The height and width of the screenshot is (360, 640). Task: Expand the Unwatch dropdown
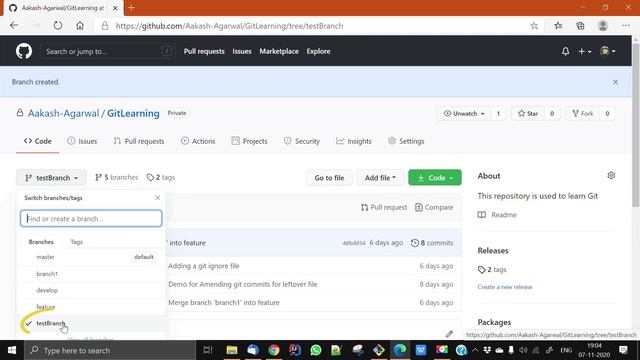click(x=464, y=113)
